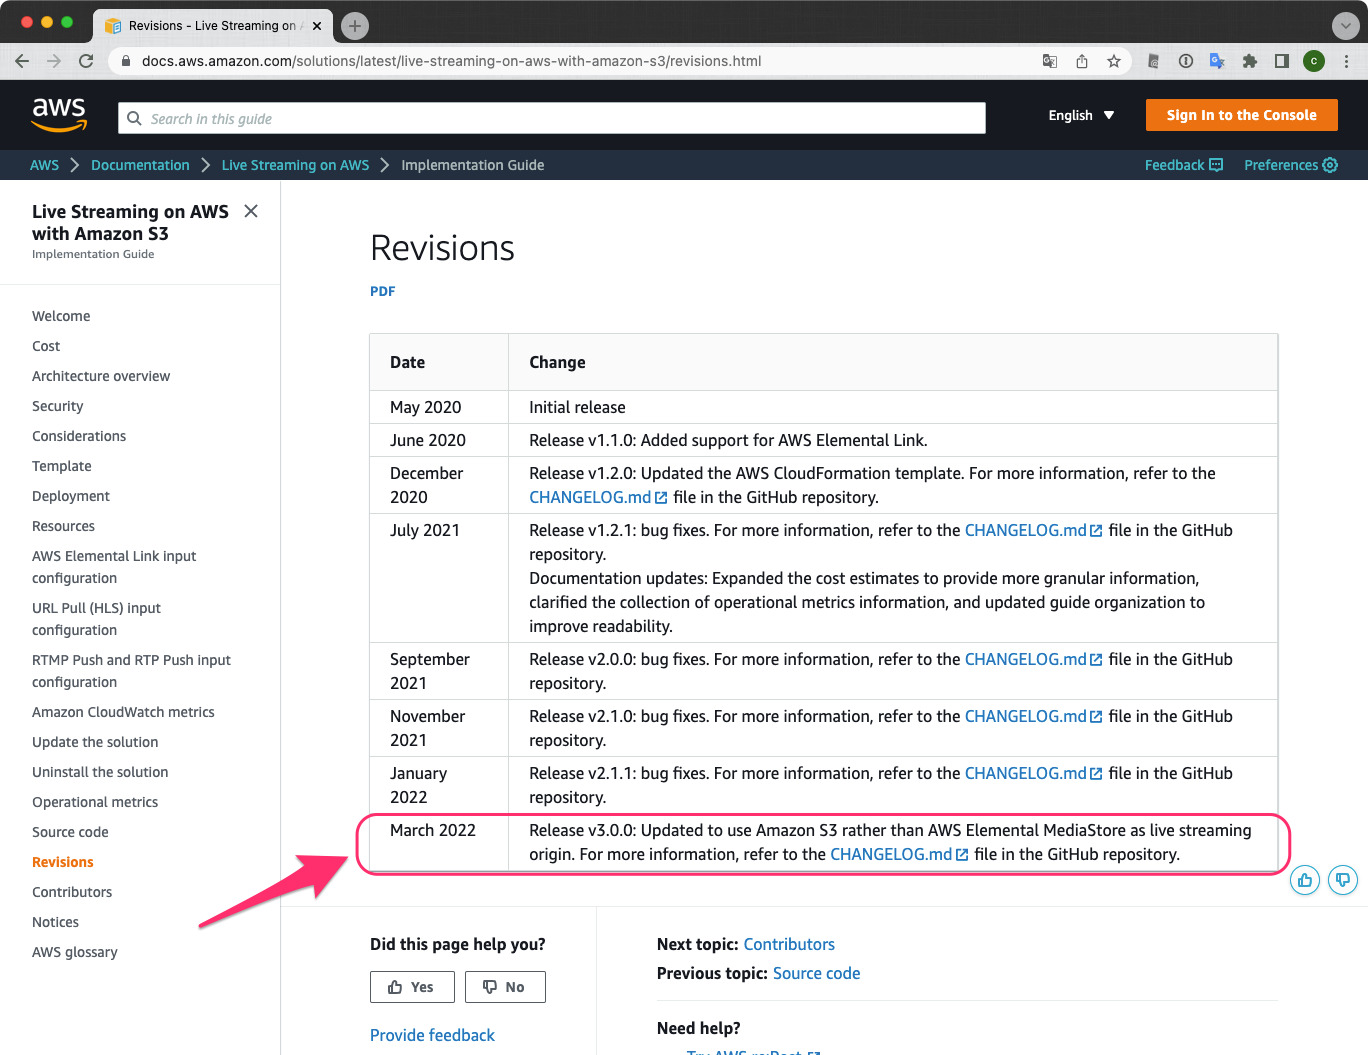Open the English language dropdown

1081,115
